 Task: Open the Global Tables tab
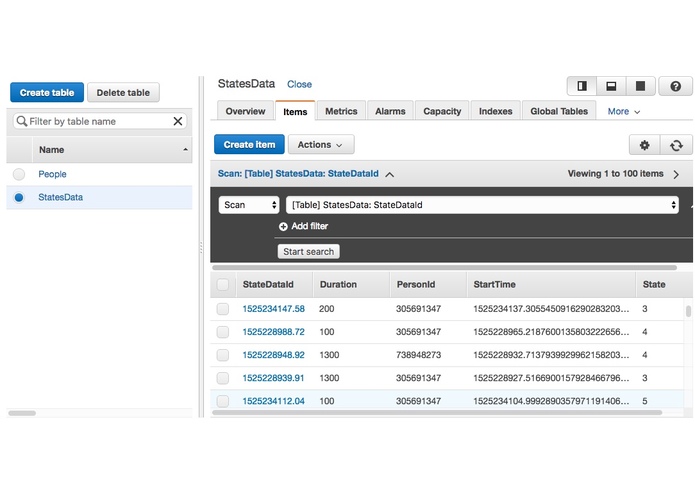tap(559, 111)
